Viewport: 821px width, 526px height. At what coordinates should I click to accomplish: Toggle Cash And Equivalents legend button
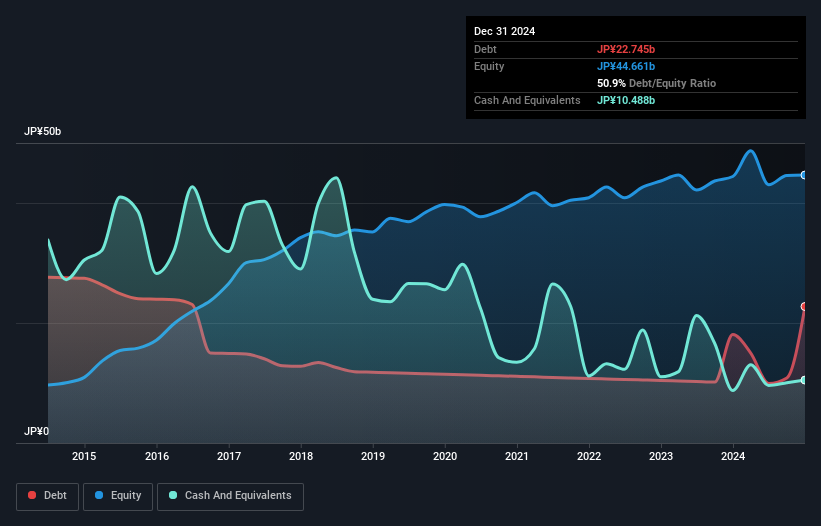coord(230,496)
